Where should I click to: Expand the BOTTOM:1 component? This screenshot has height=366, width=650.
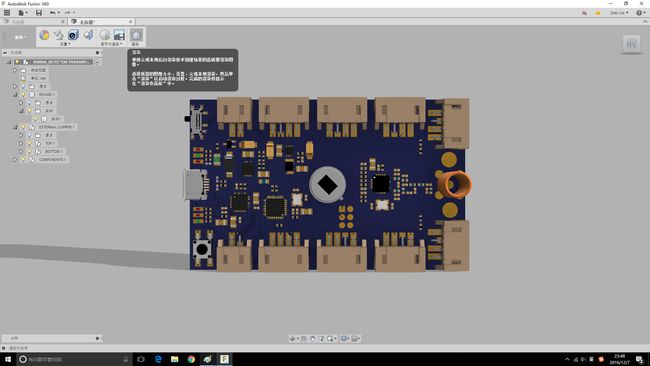(21, 151)
